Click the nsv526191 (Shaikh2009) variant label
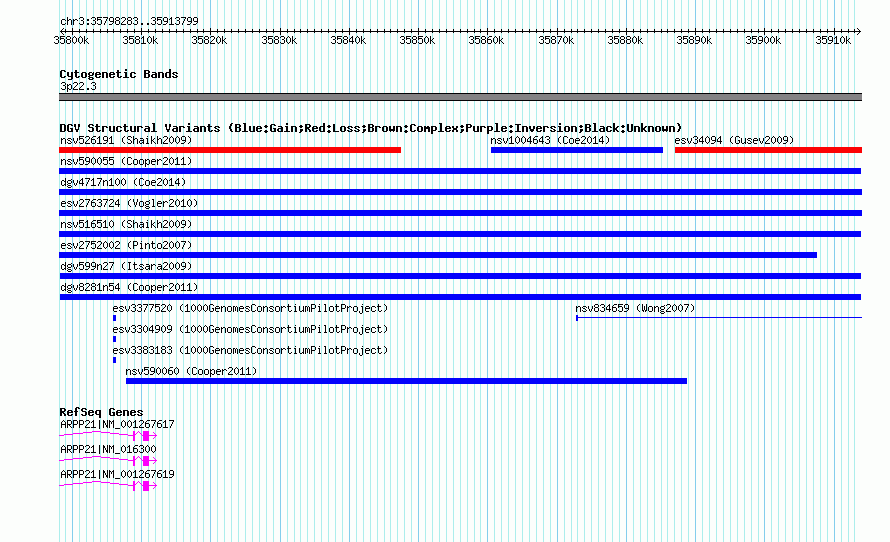Viewport: 890px width, 542px height. (x=126, y=140)
